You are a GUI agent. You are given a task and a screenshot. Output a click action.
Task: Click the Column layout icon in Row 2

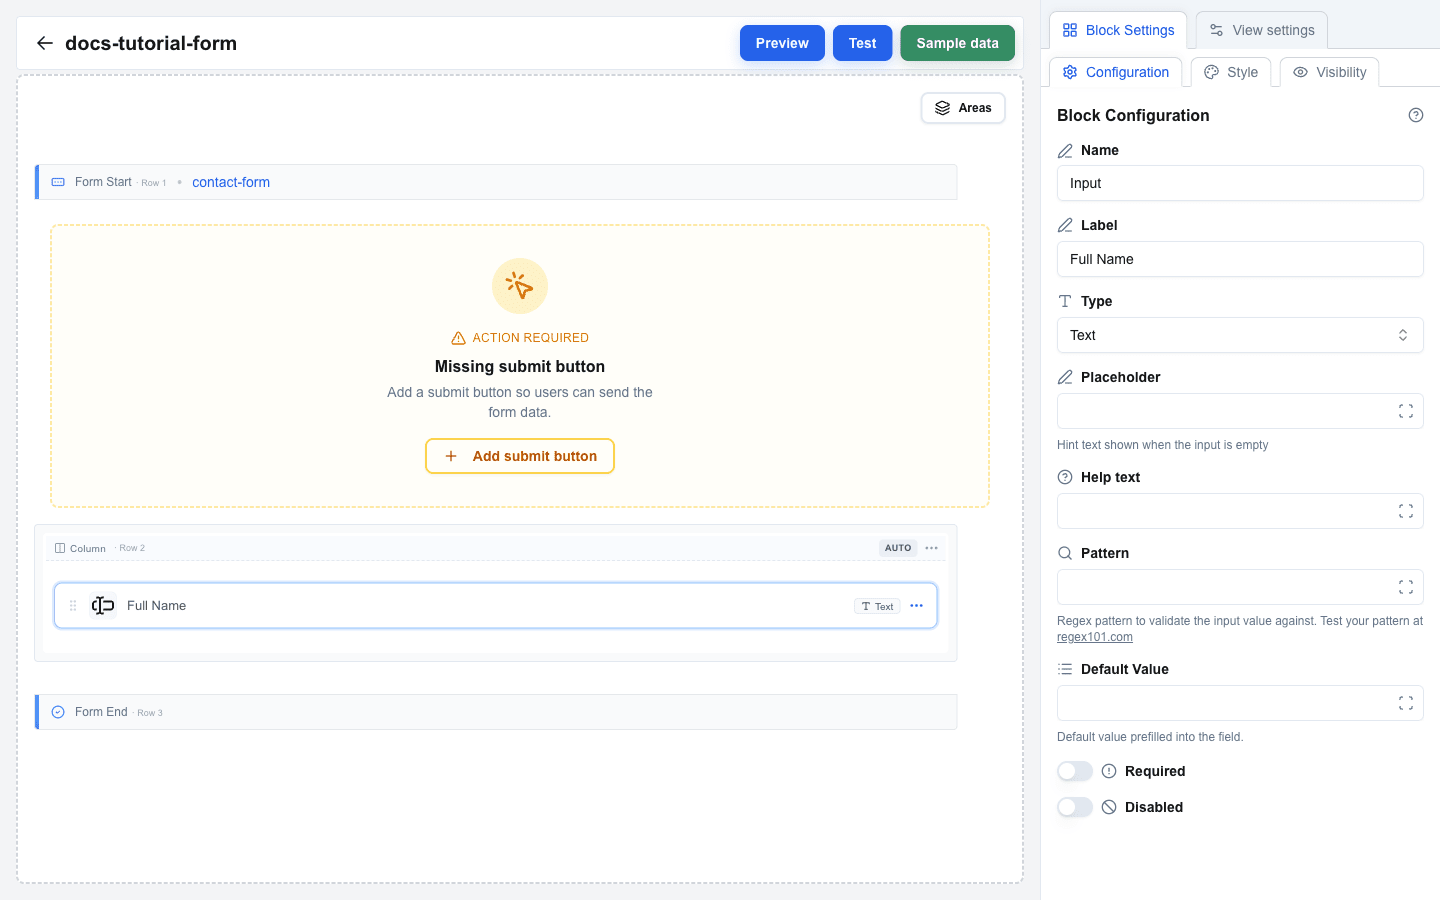pyautogui.click(x=60, y=548)
